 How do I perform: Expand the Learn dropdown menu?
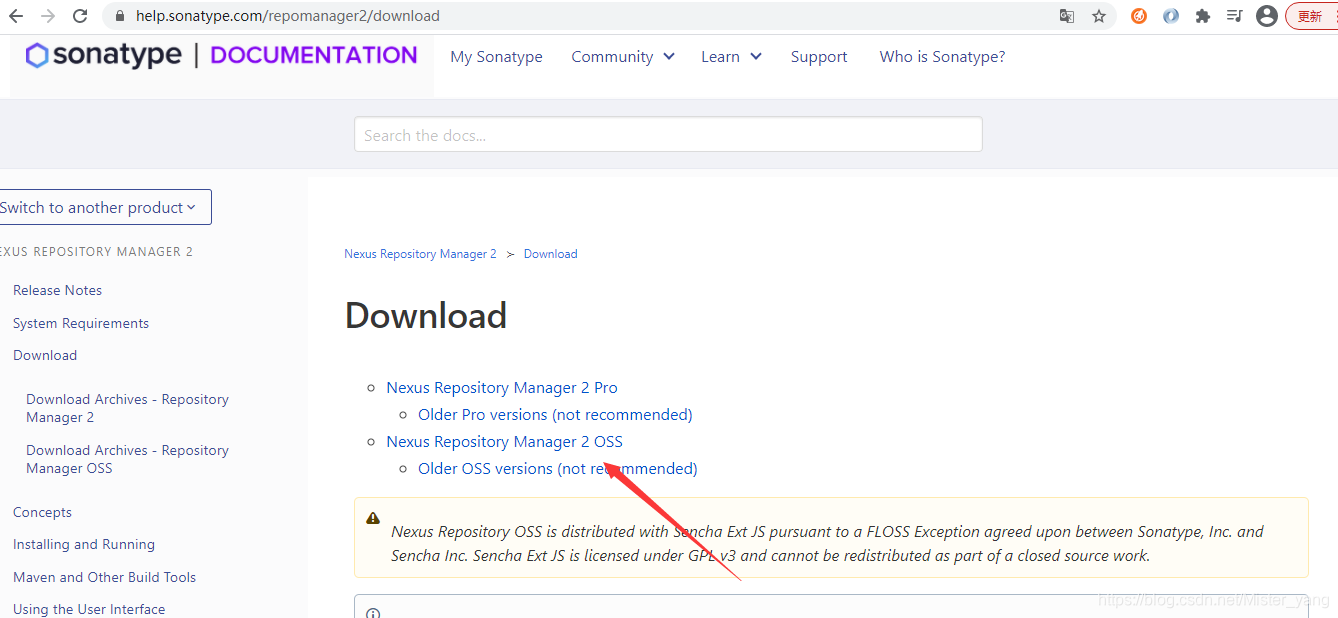click(x=731, y=57)
